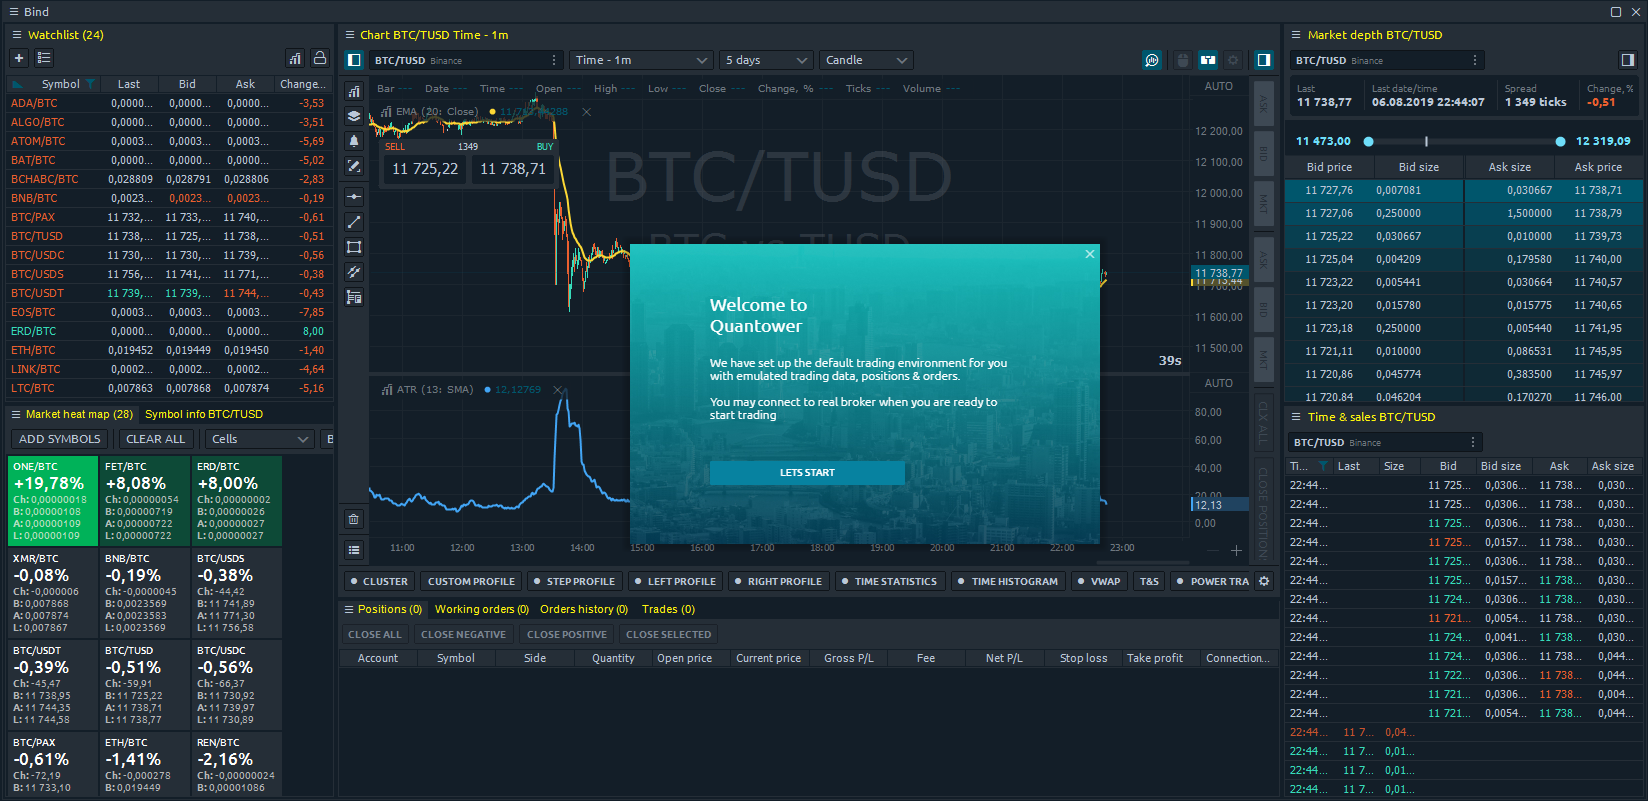This screenshot has width=1648, height=801.
Task: Click the LETS START button
Action: point(807,472)
